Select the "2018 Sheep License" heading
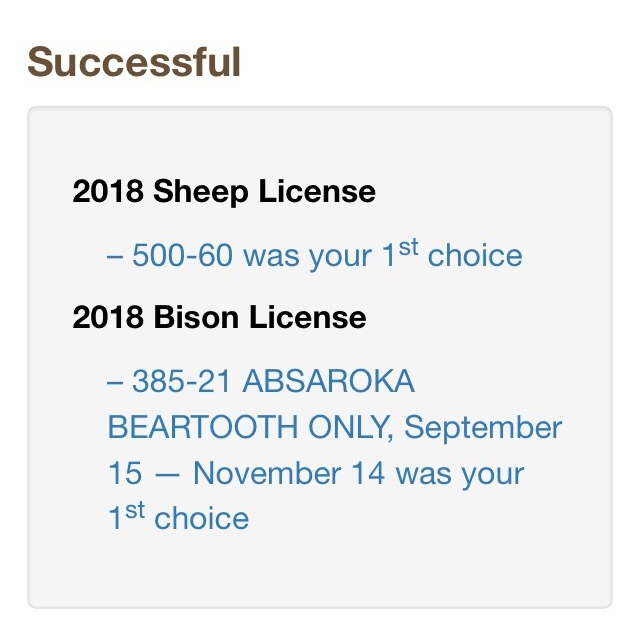640x640 pixels. [x=224, y=191]
